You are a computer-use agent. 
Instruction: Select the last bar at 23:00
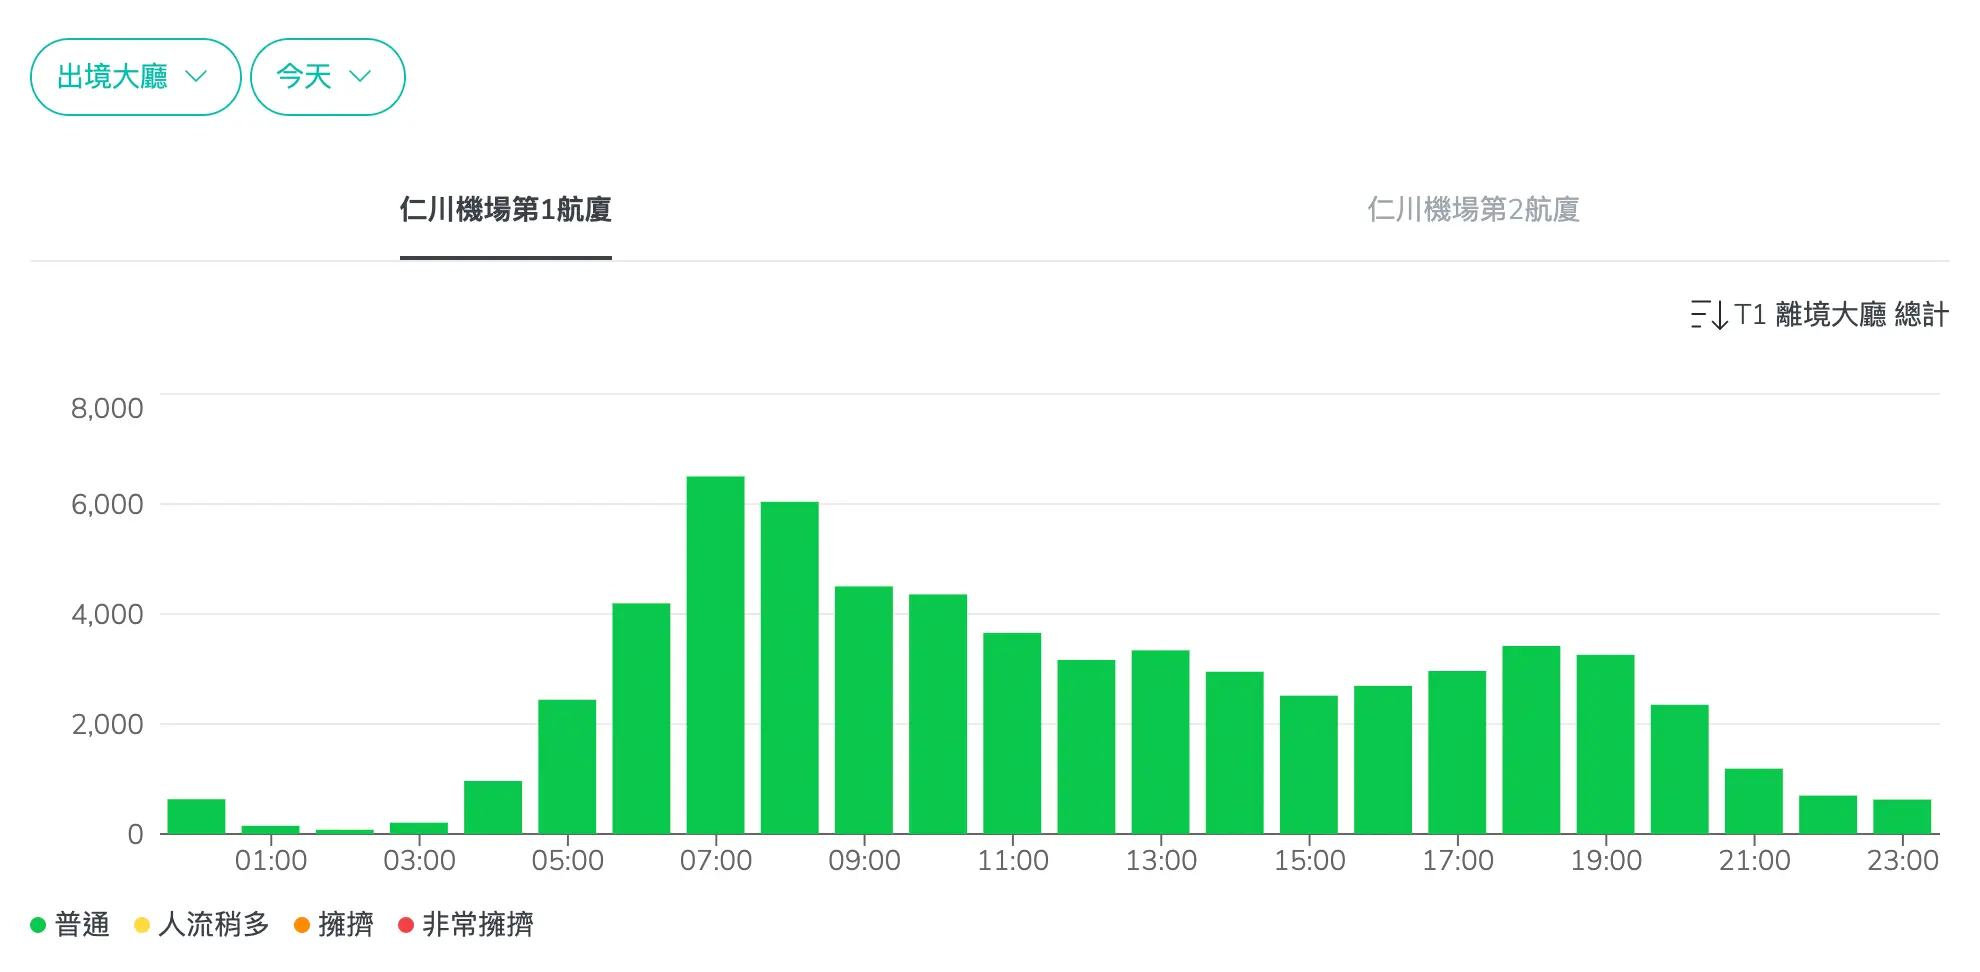click(1901, 816)
